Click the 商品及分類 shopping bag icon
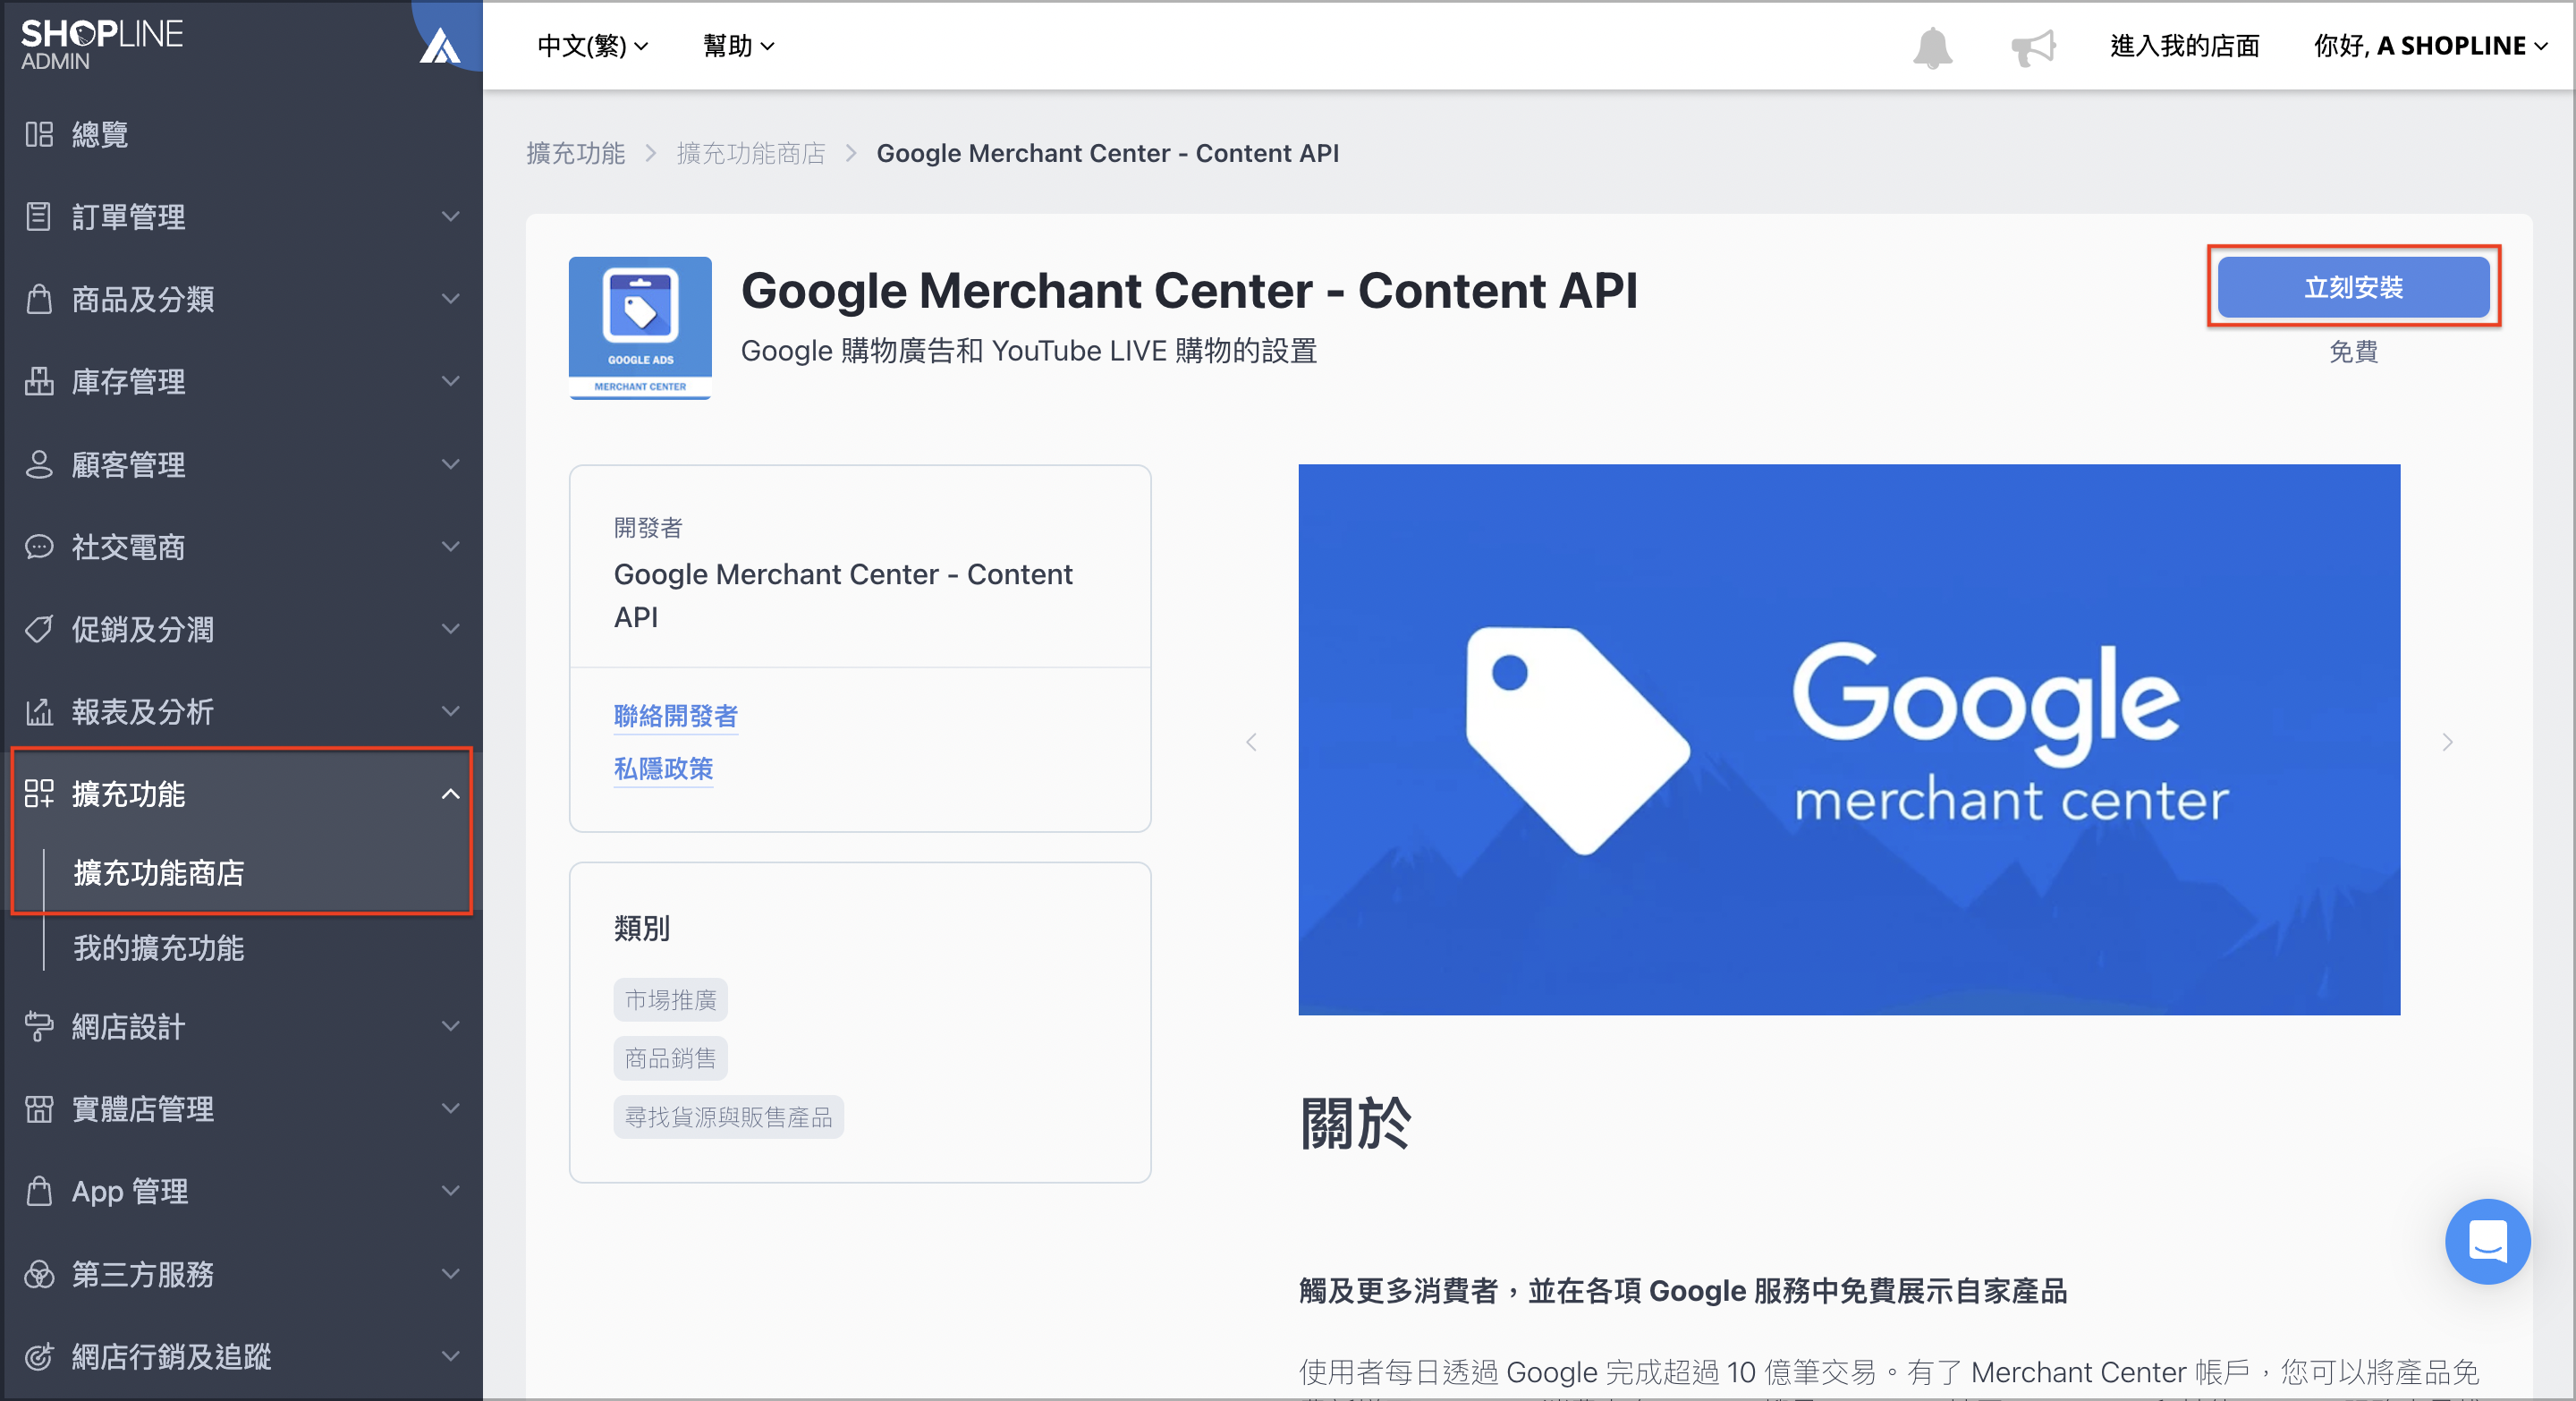The width and height of the screenshot is (2576, 1401). (39, 299)
